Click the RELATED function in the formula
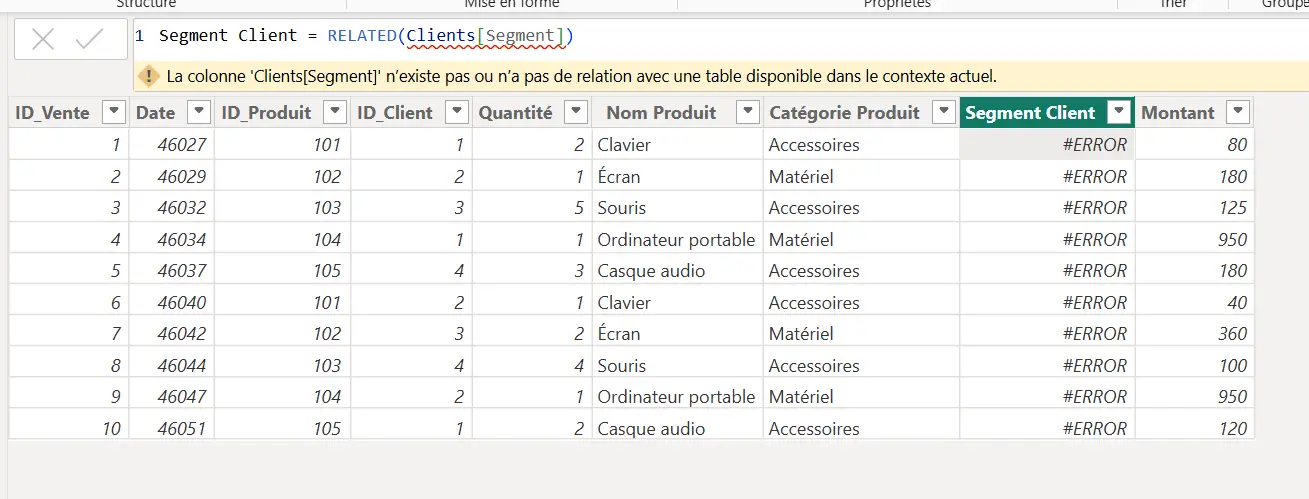The image size is (1309, 499). click(361, 36)
